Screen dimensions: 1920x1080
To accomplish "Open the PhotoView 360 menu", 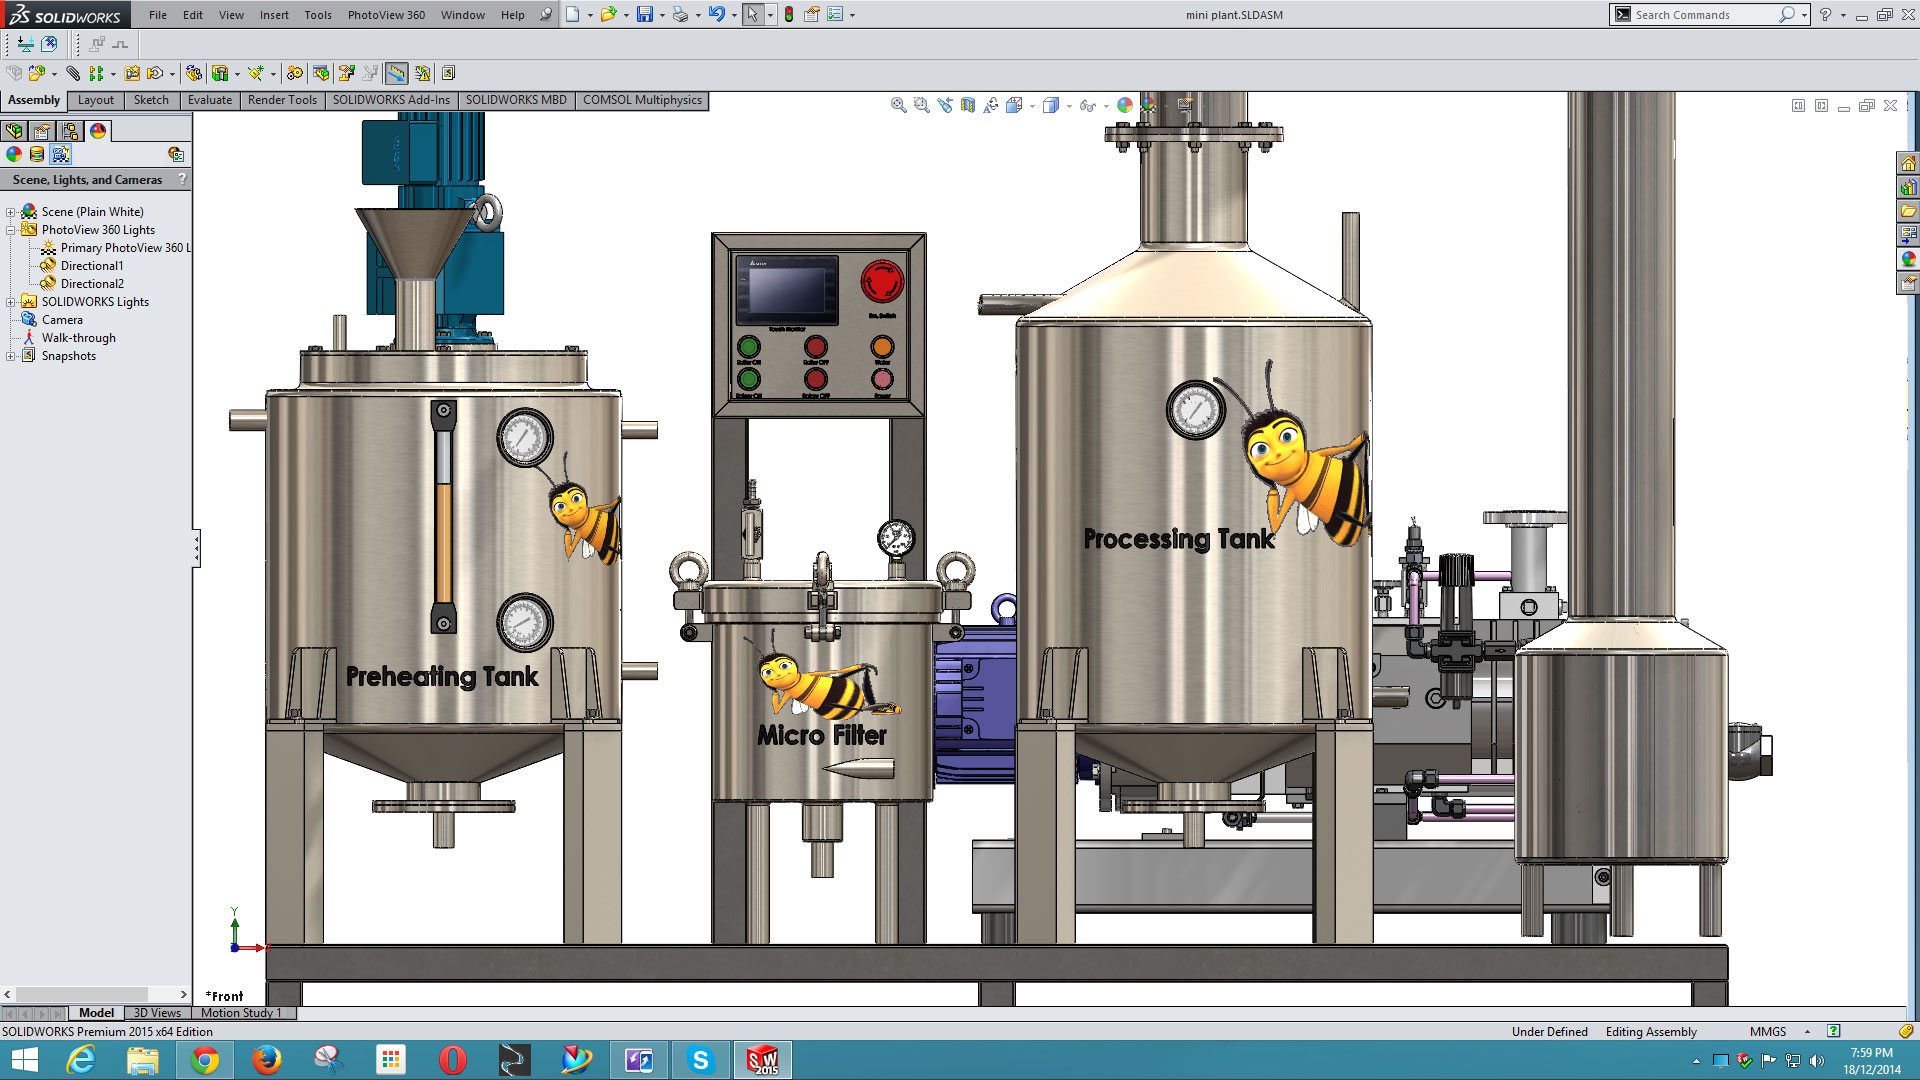I will click(x=386, y=15).
